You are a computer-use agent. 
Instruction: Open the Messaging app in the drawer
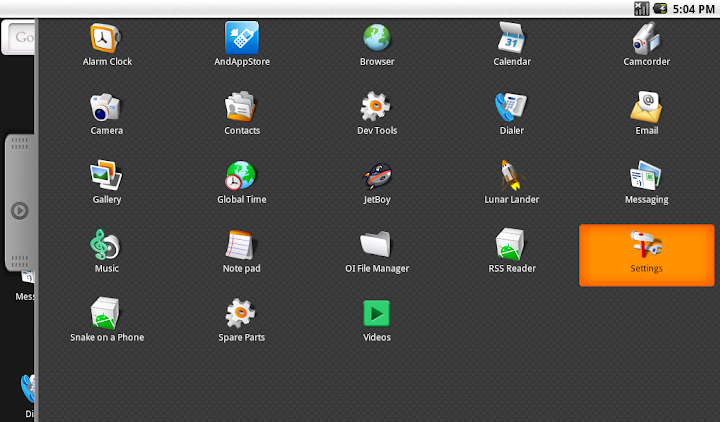coord(647,182)
